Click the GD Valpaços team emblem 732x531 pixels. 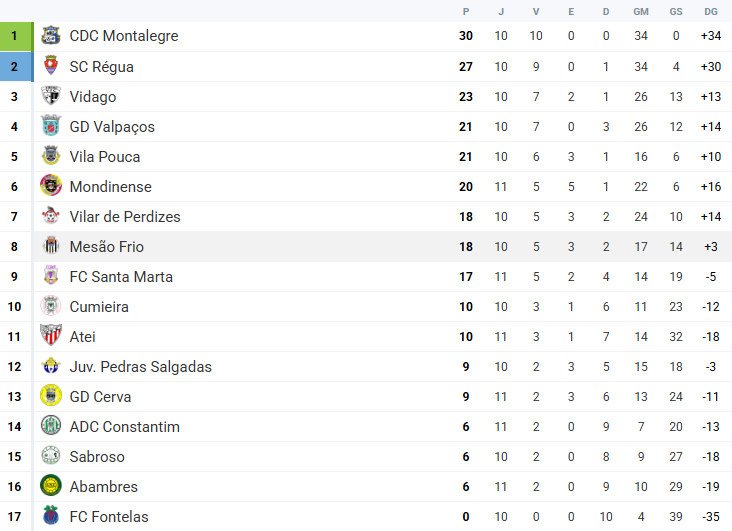[x=50, y=126]
